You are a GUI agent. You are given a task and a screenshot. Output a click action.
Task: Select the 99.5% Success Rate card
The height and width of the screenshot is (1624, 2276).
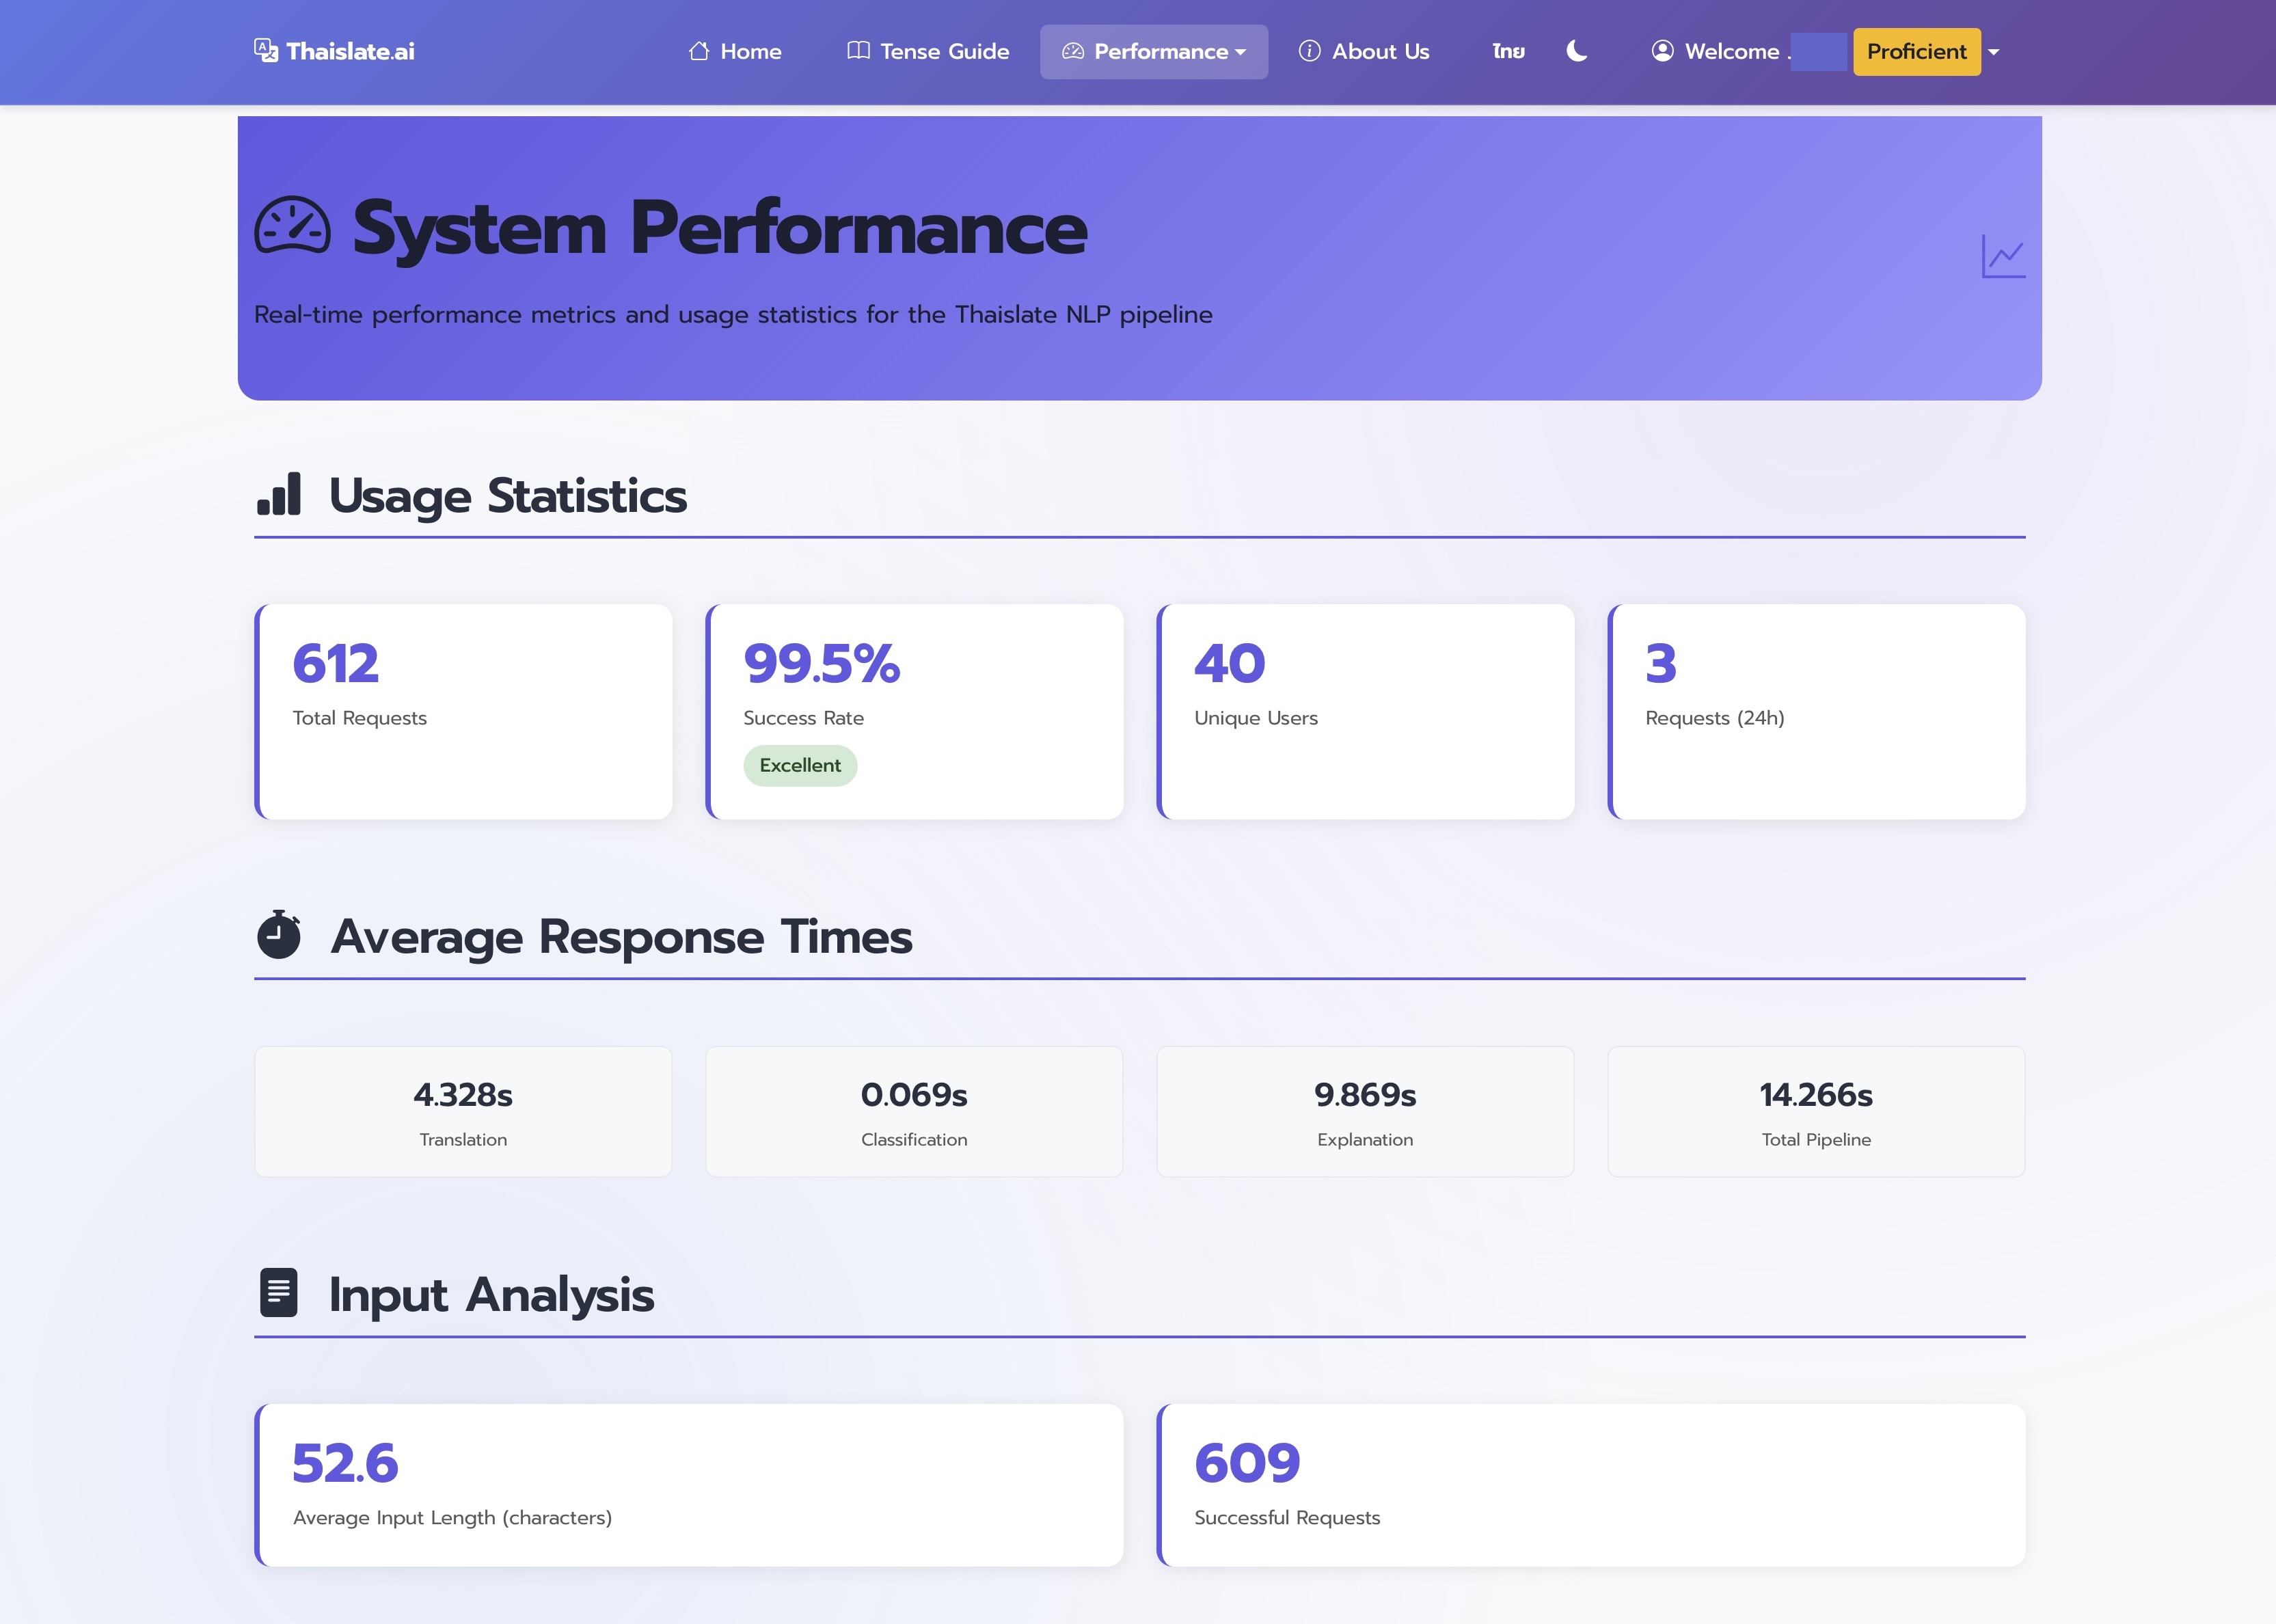915,710
